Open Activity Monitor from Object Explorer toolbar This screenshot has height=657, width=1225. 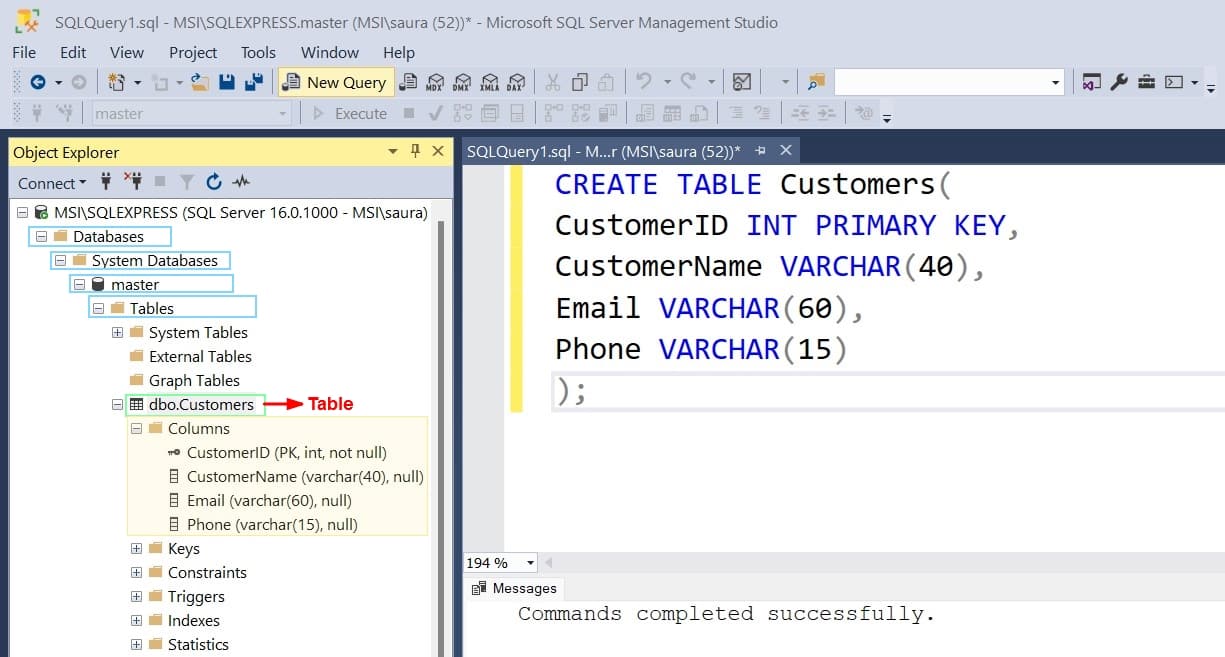[x=242, y=183]
